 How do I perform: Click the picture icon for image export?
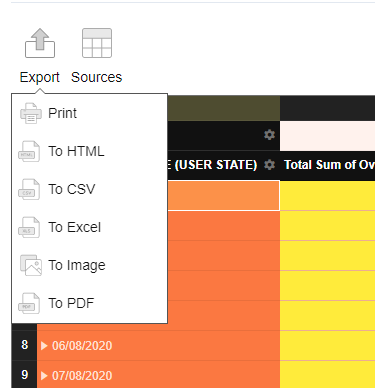coord(31,265)
